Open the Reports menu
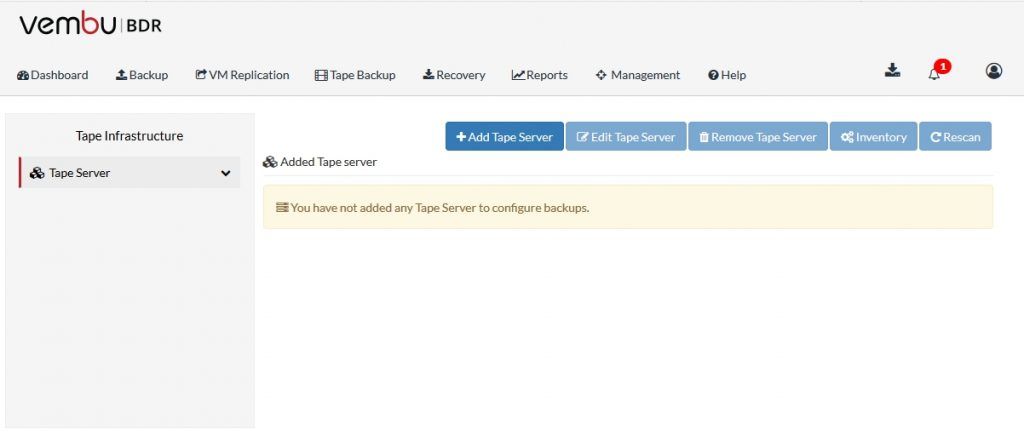 [x=539, y=75]
